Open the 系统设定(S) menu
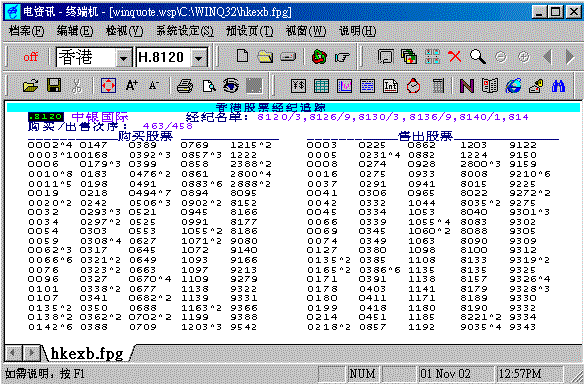The height and width of the screenshot is (384, 584). (x=185, y=31)
